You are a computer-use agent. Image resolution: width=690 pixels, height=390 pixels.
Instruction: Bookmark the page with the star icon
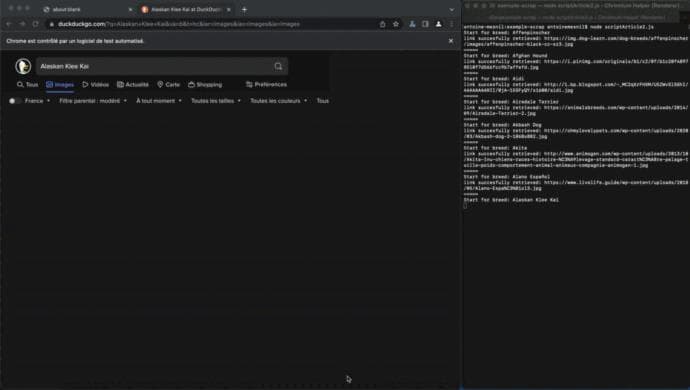tap(396, 24)
